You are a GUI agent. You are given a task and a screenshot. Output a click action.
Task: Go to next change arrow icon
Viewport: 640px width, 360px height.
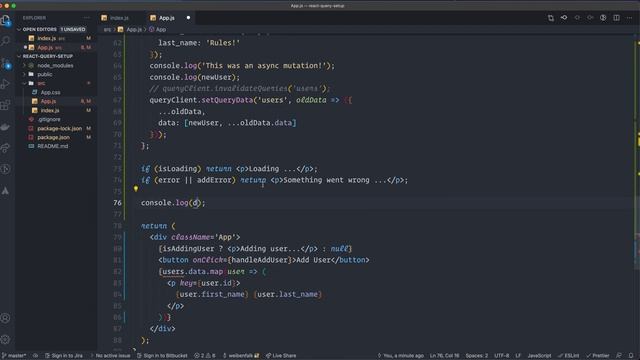590,18
